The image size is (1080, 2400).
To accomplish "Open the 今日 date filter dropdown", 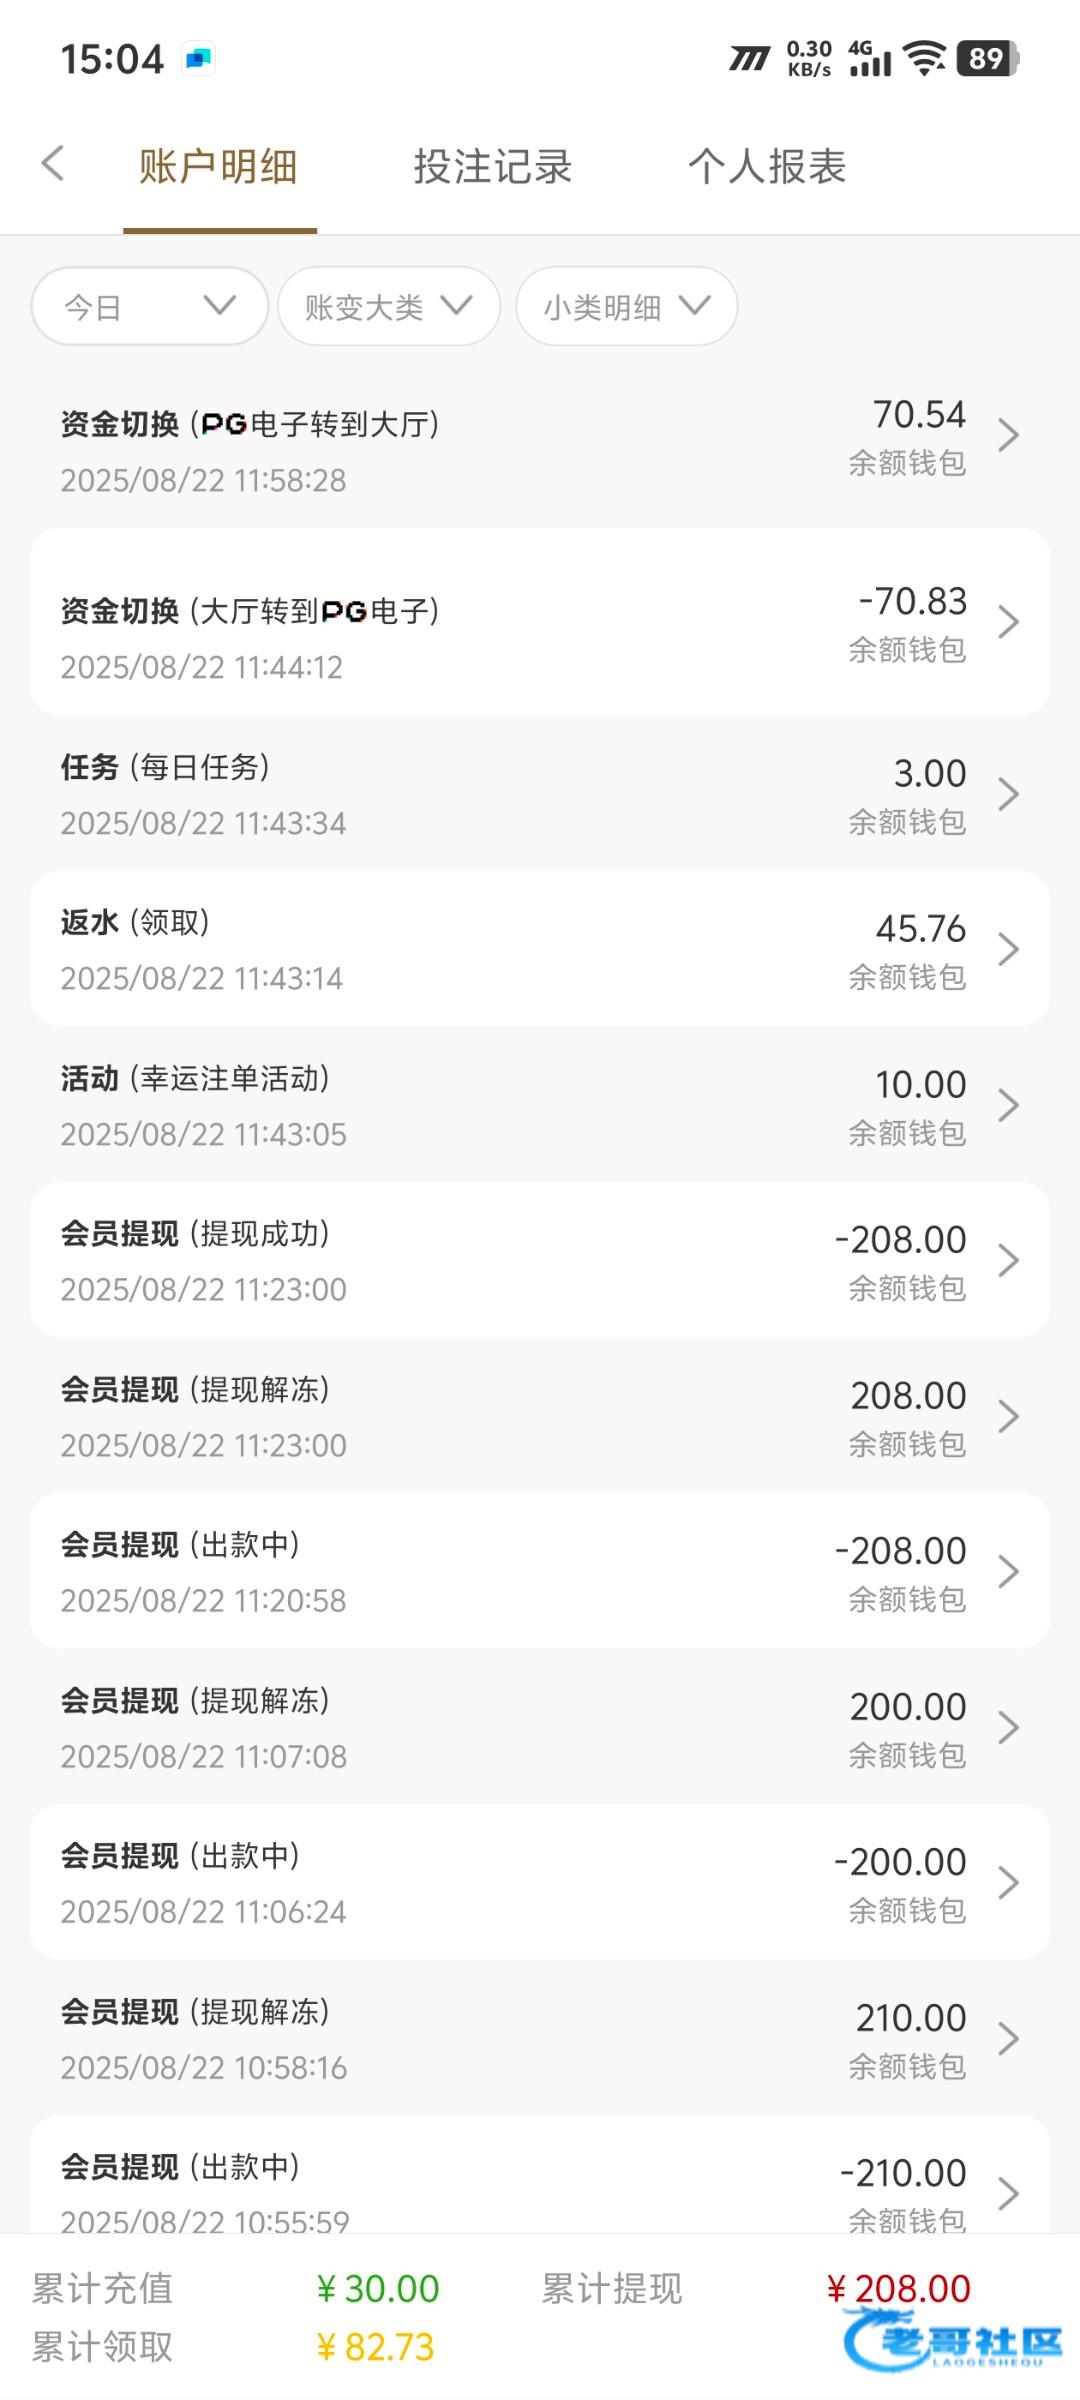I will (149, 306).
